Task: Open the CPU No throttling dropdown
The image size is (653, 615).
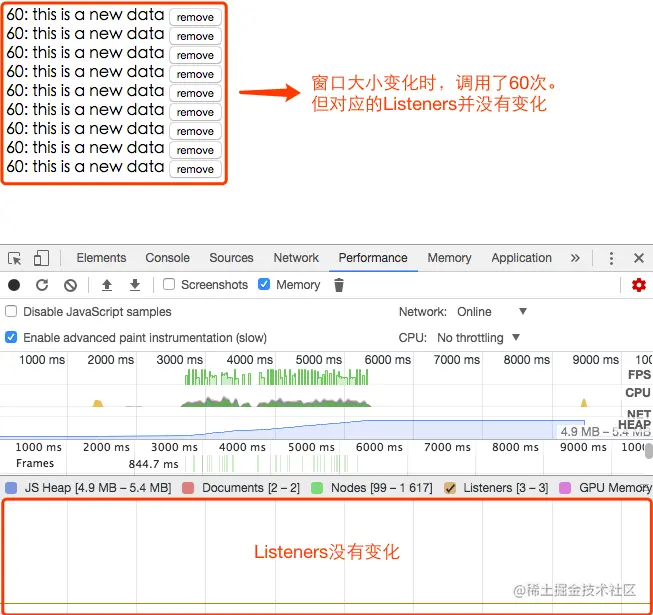Action: tap(479, 337)
